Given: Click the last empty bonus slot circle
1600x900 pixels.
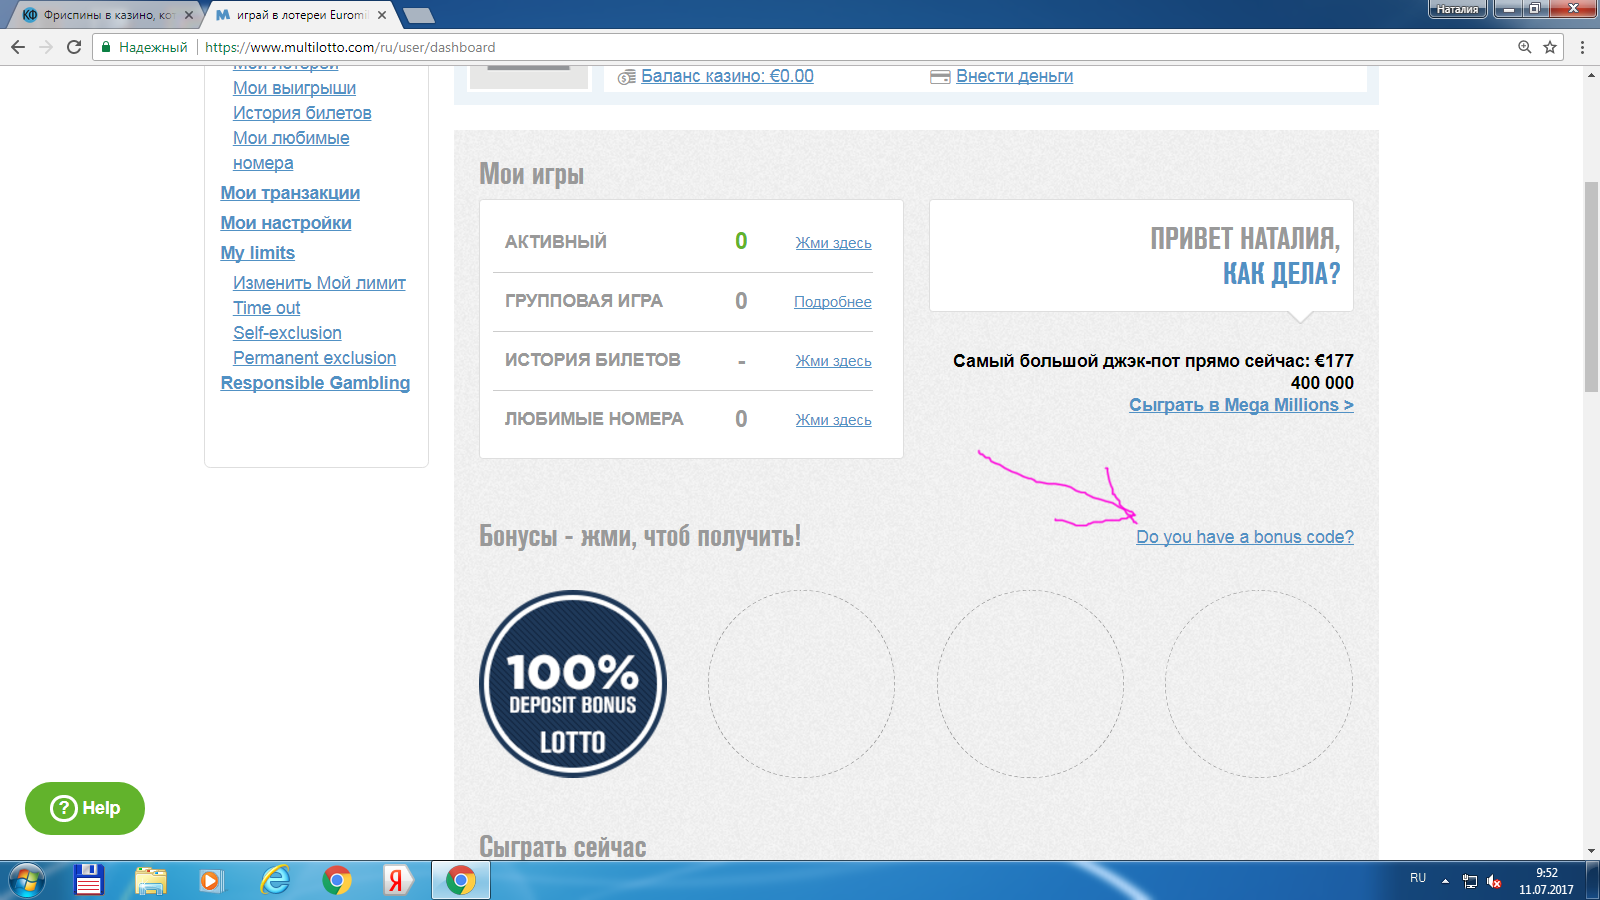Looking at the screenshot, I should [x=1258, y=684].
